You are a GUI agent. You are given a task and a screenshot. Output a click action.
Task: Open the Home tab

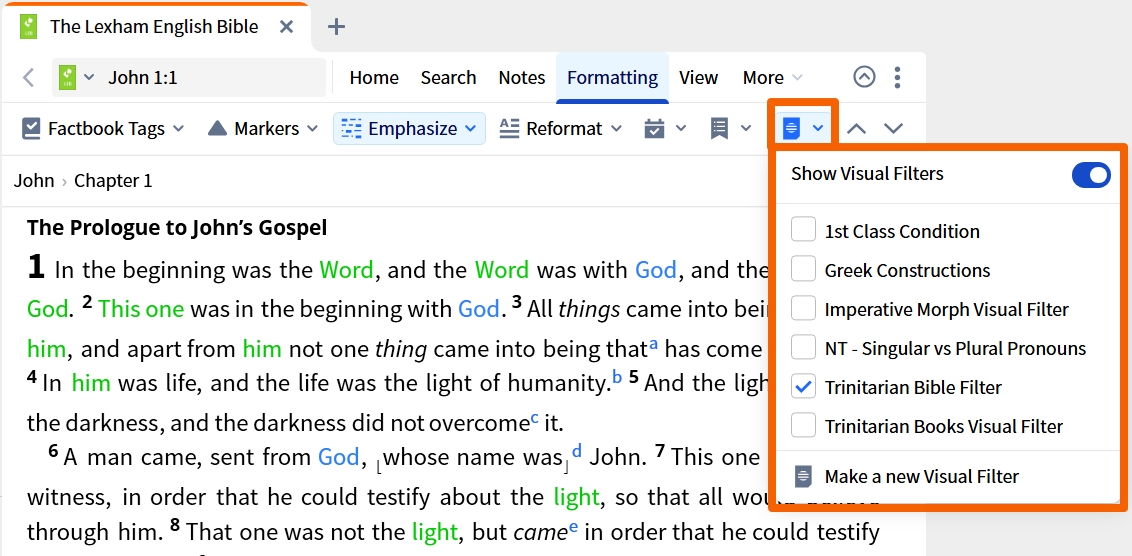tap(374, 77)
